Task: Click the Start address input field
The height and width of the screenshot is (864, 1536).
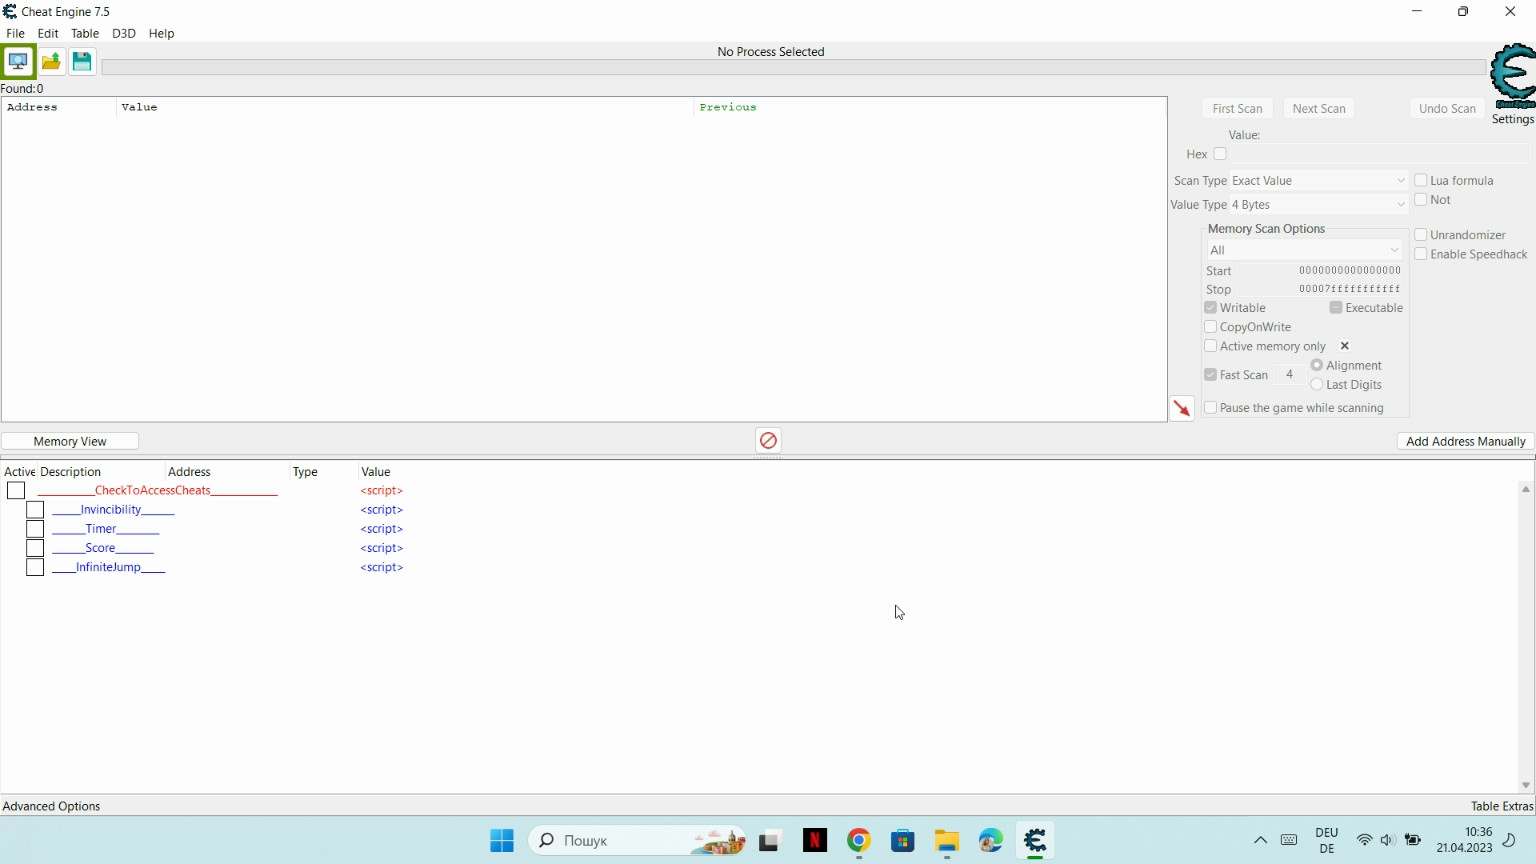Action: [1322, 271]
